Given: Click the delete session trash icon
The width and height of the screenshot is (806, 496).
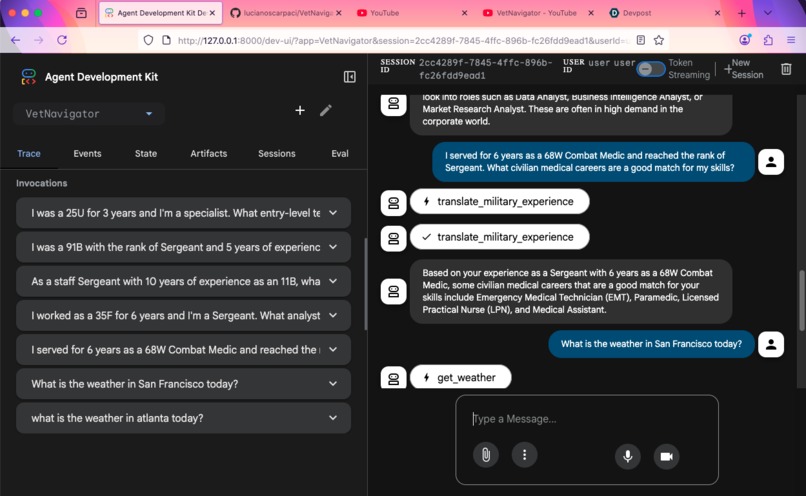Looking at the screenshot, I should (786, 69).
